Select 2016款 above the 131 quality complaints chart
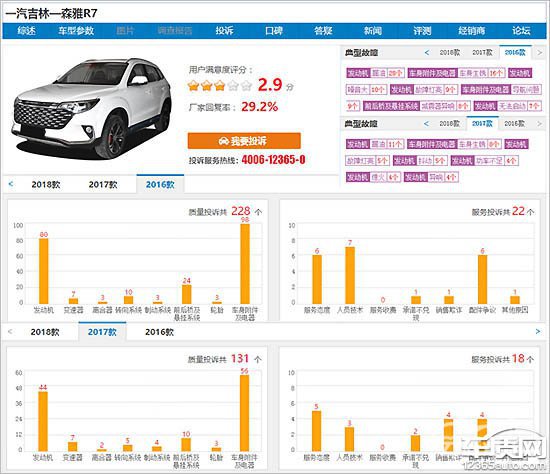 [x=160, y=332]
